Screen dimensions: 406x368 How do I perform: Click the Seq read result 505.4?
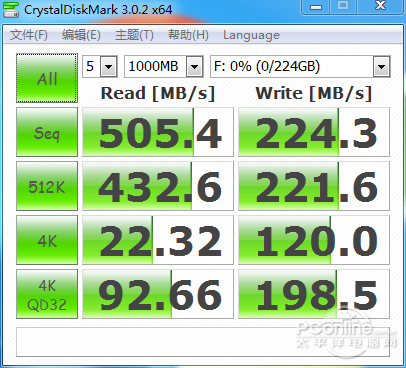click(158, 132)
